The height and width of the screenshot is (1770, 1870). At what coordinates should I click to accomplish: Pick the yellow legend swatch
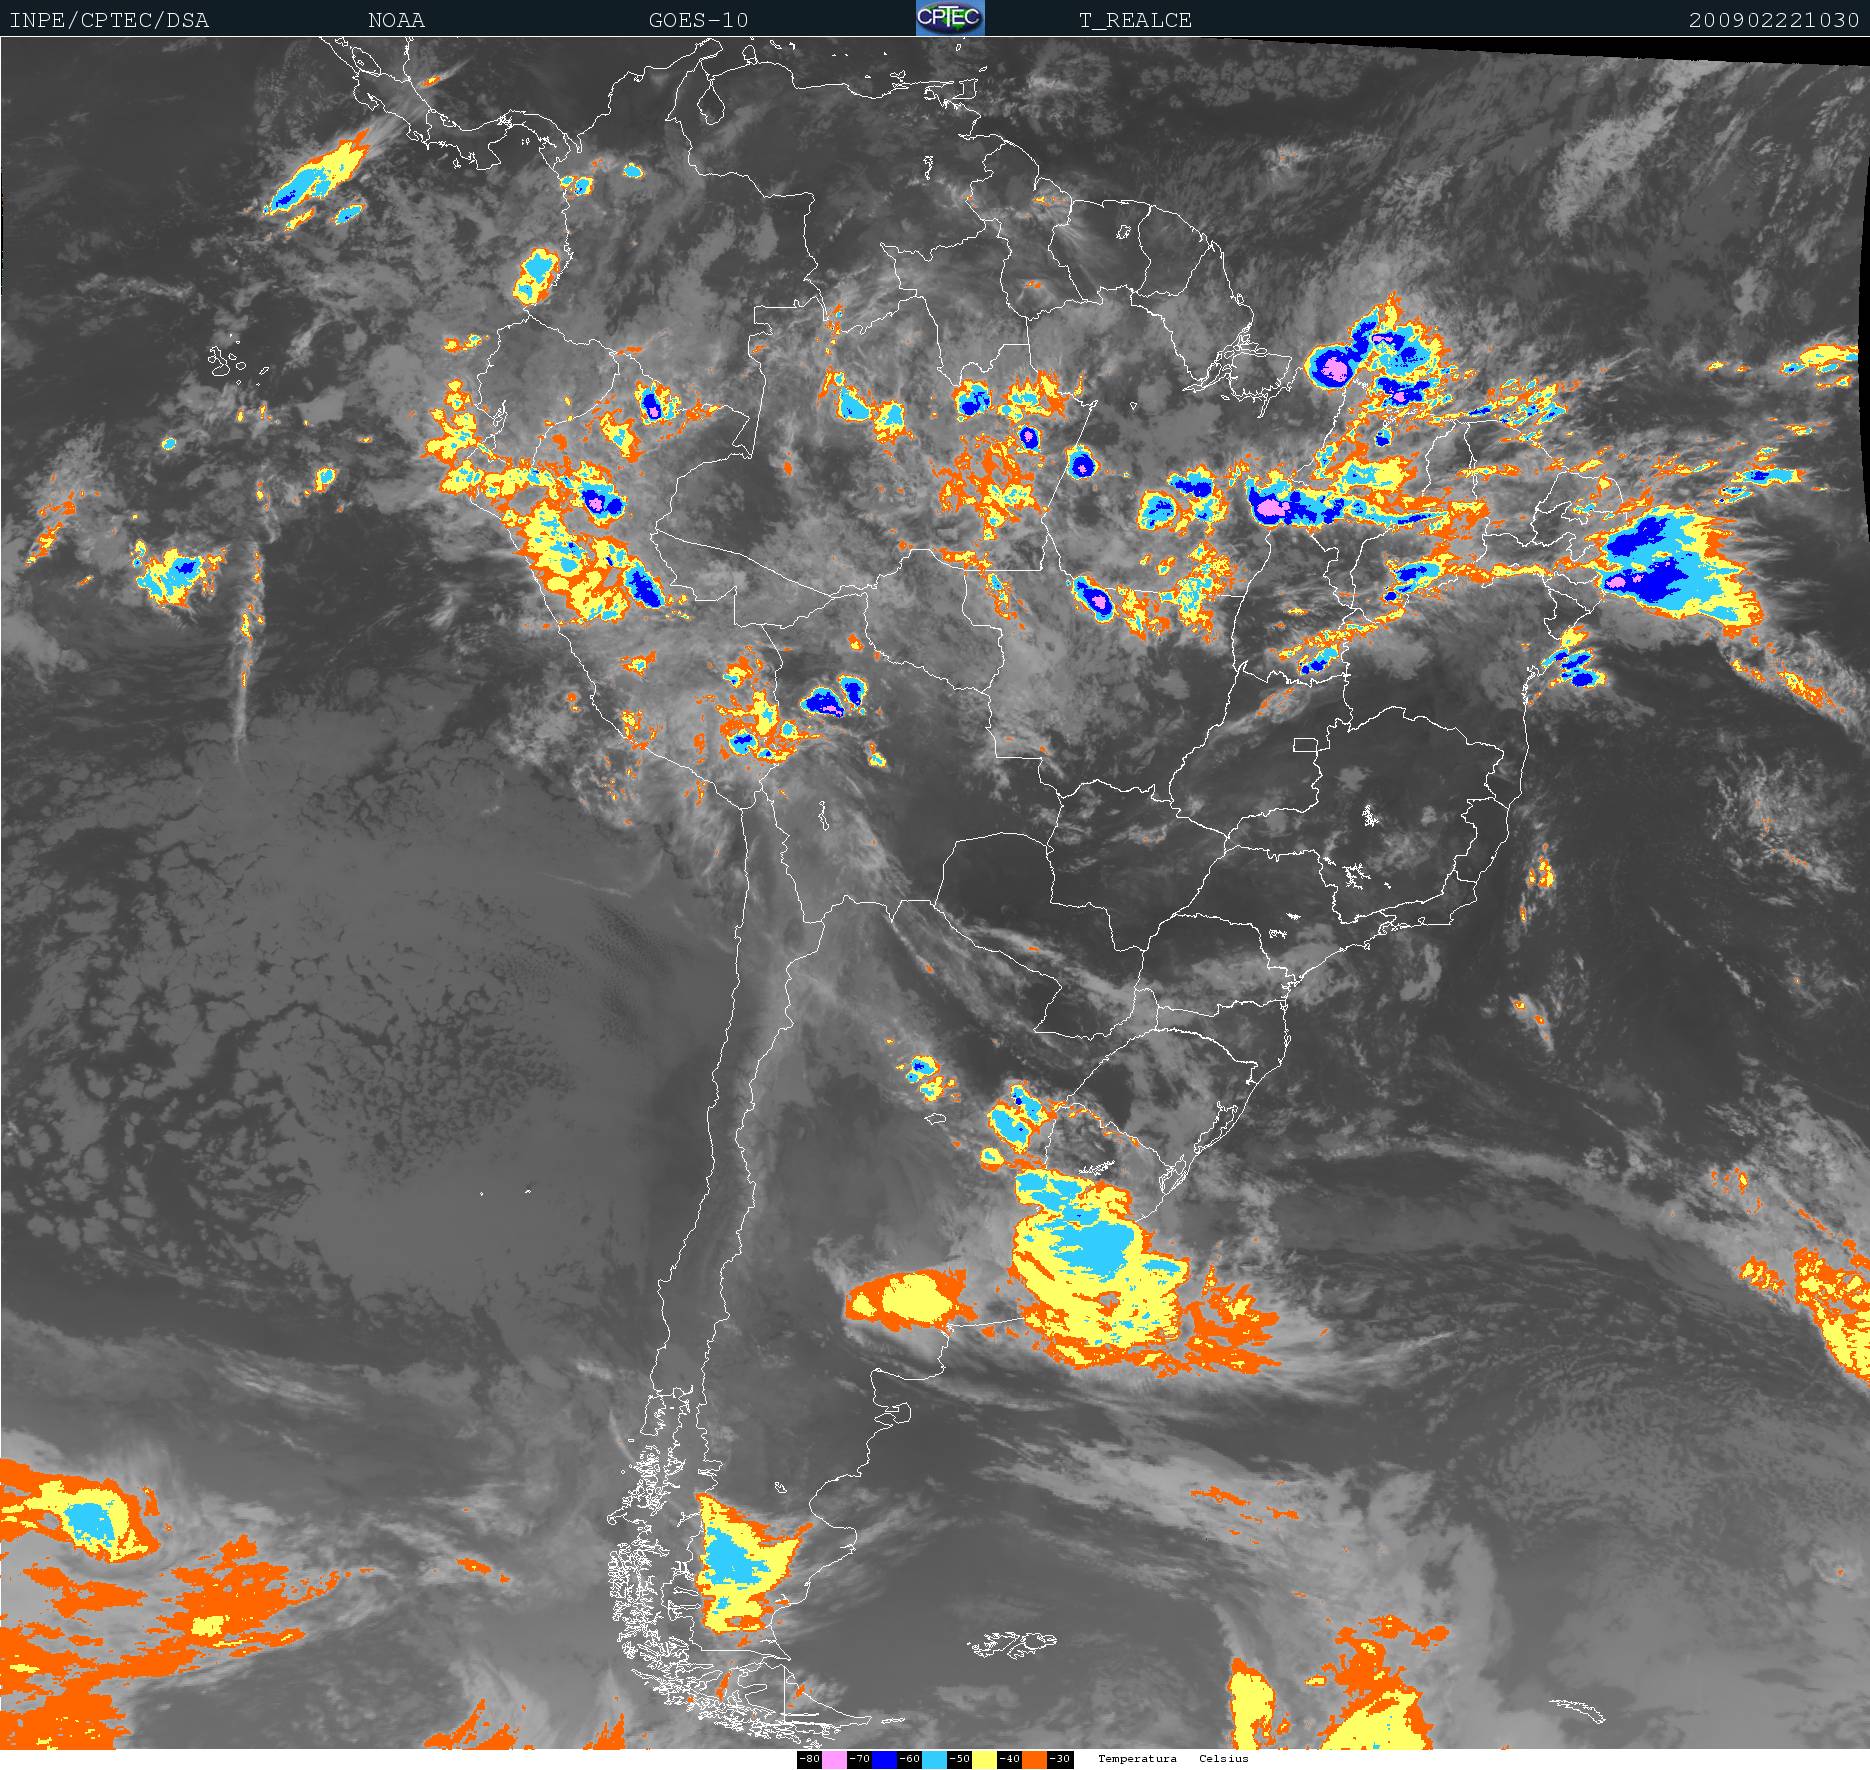(984, 1759)
